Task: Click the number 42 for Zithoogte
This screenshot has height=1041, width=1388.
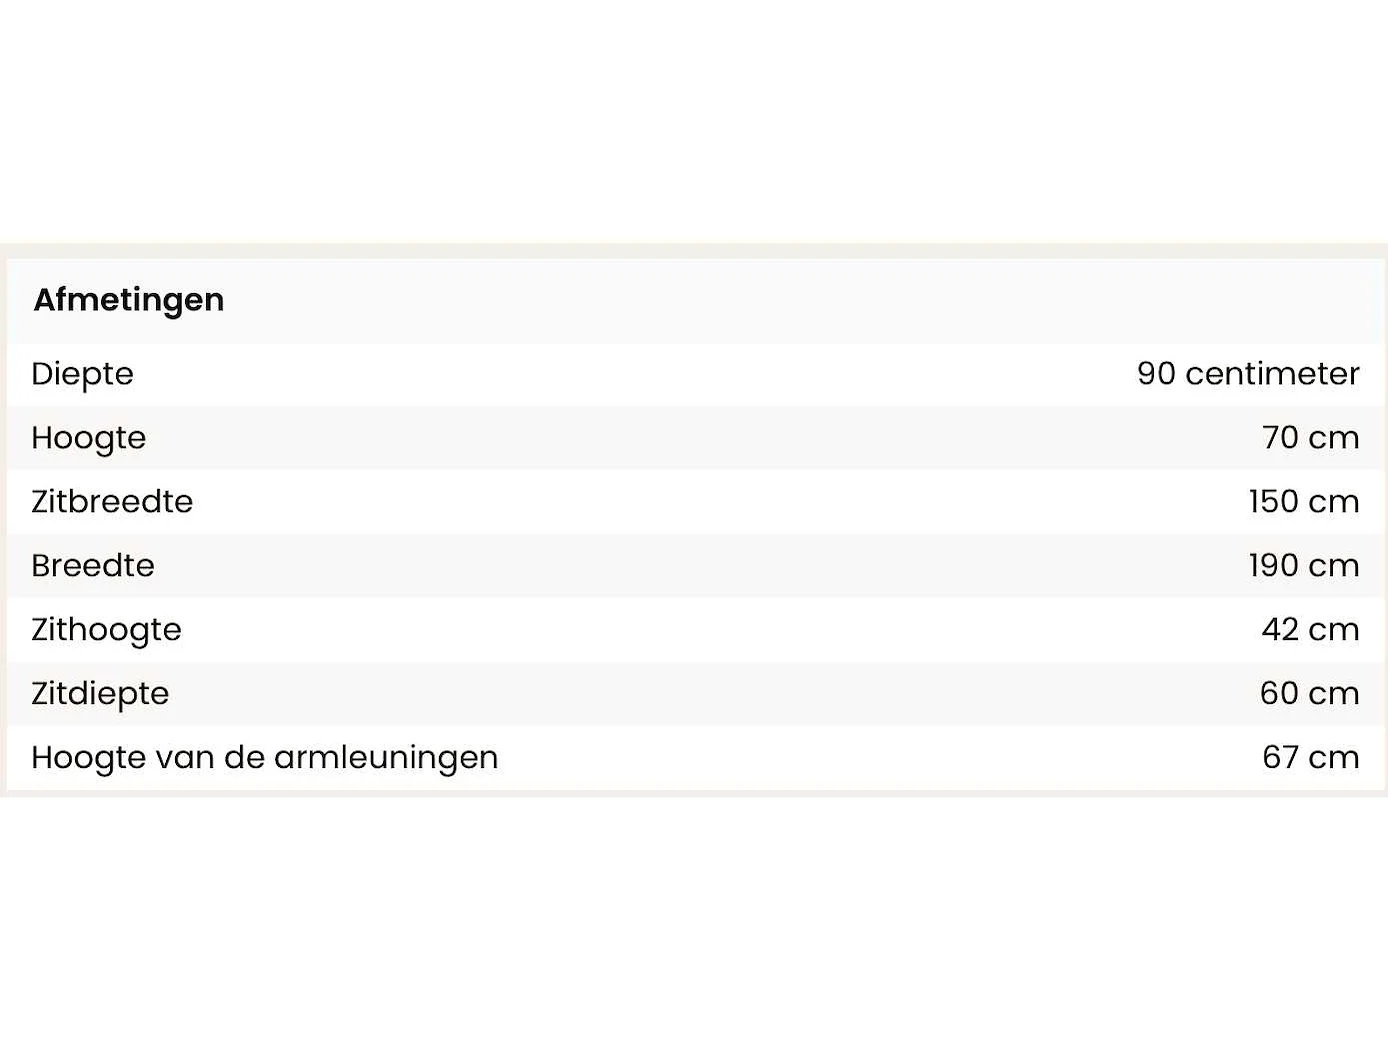Action: click(1280, 630)
